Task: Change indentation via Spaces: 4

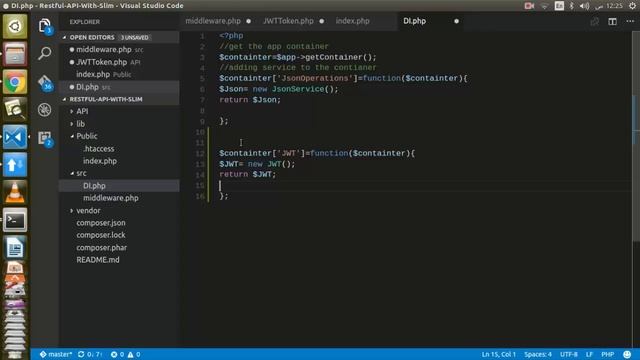Action: 538,354
